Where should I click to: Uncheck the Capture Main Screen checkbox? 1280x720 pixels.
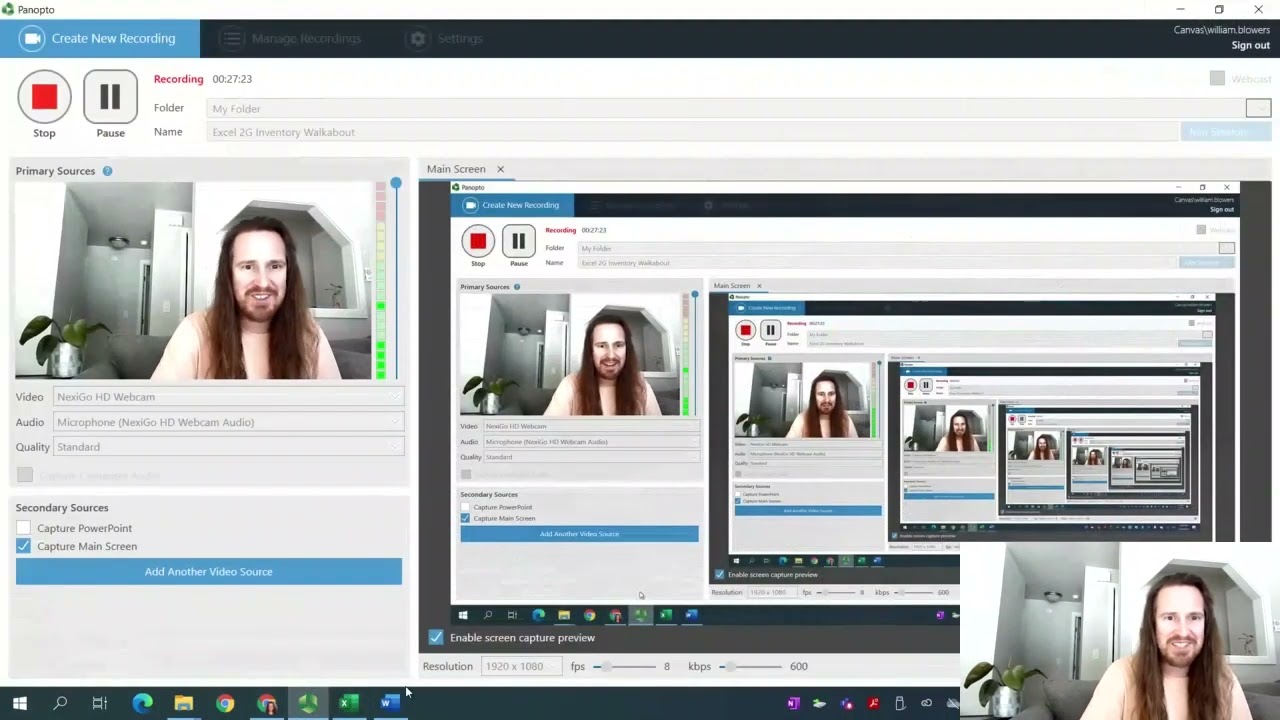click(24, 546)
